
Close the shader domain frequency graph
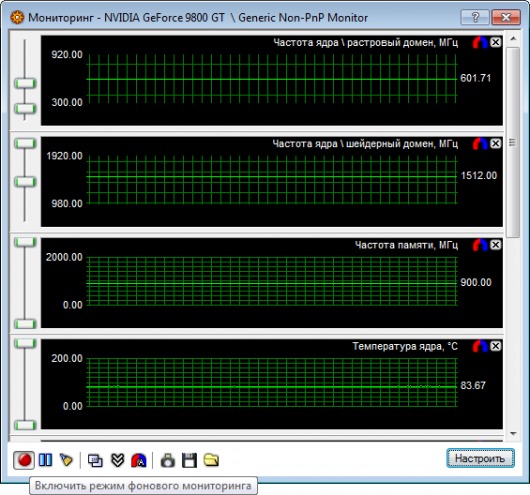click(496, 144)
